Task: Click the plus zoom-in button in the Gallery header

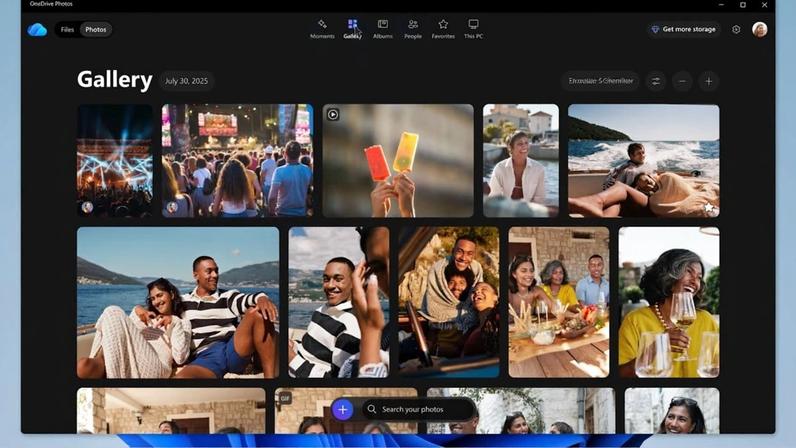Action: (x=709, y=81)
